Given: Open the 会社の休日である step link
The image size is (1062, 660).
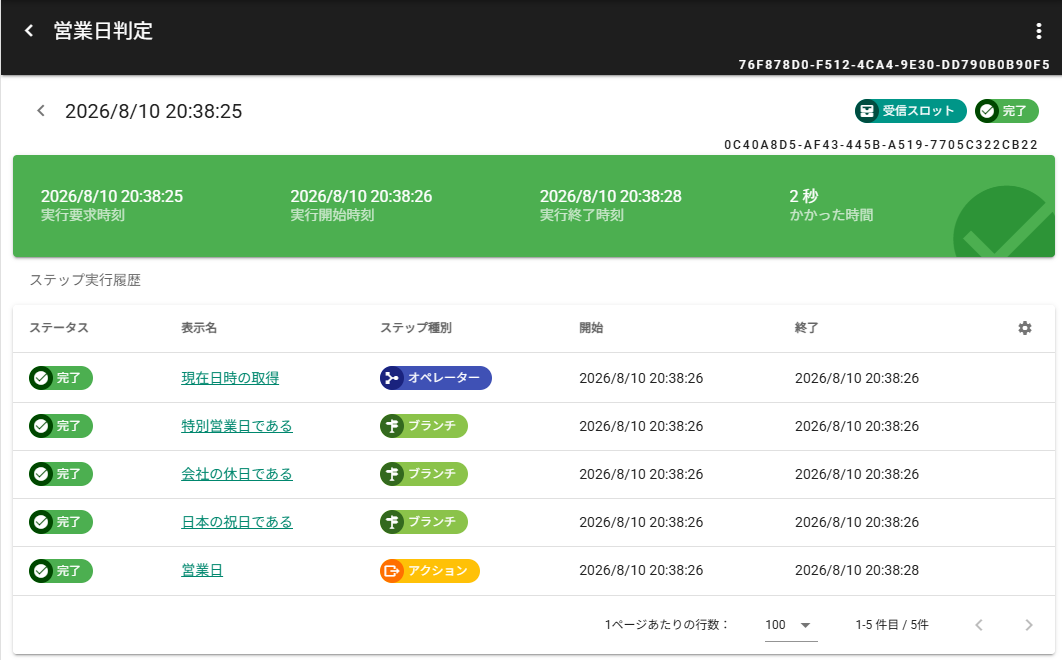Looking at the screenshot, I should pyautogui.click(x=237, y=474).
